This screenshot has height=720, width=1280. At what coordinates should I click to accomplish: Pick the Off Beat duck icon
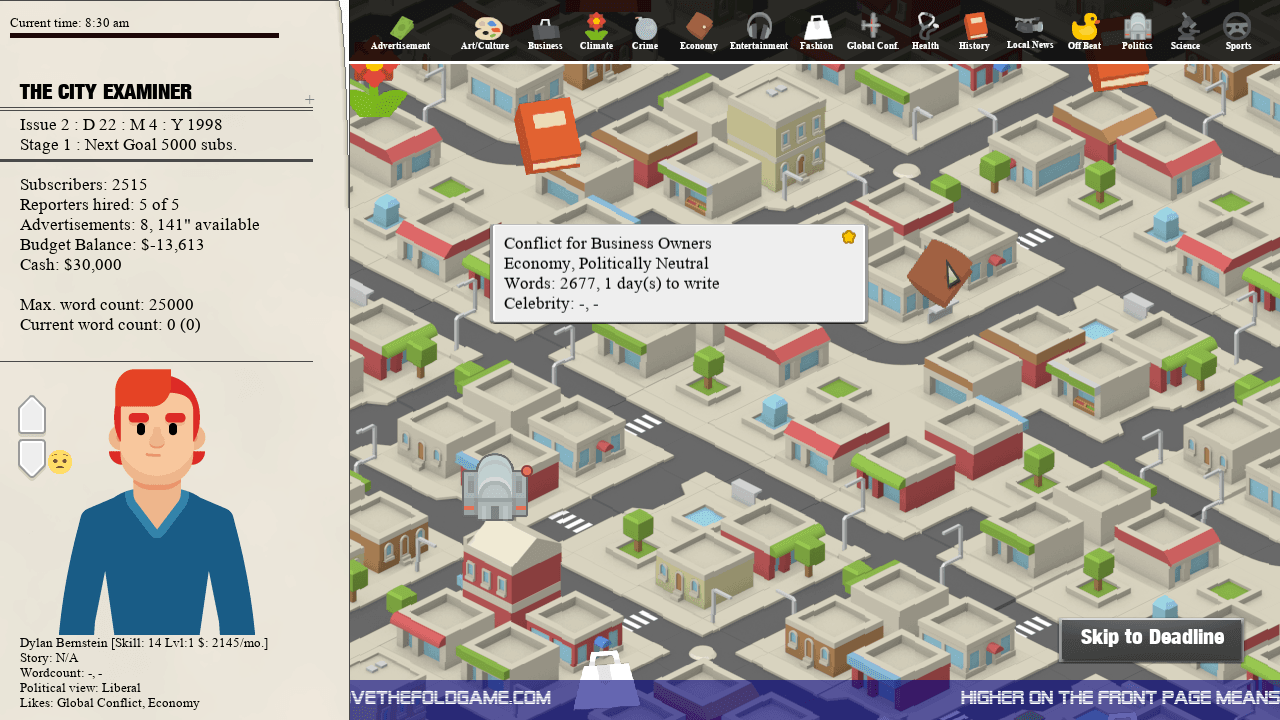1084,31
